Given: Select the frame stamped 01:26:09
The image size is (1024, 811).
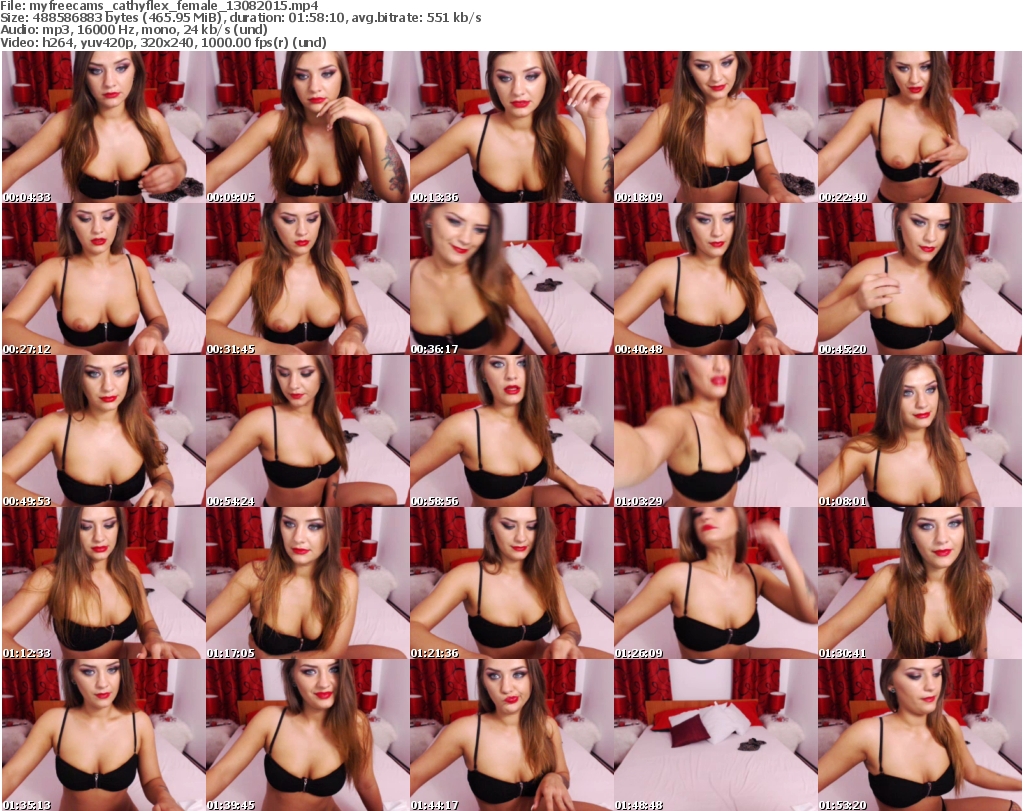Looking at the screenshot, I should click(x=716, y=583).
